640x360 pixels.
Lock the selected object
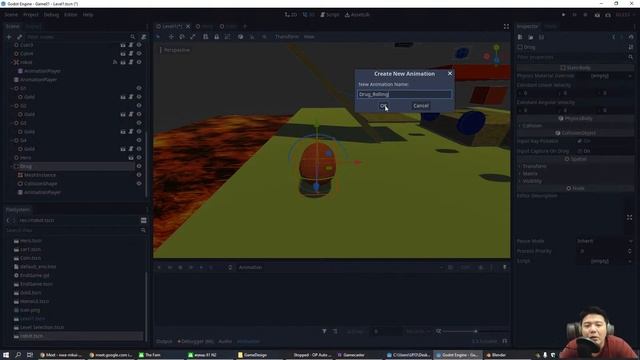click(x=216, y=37)
